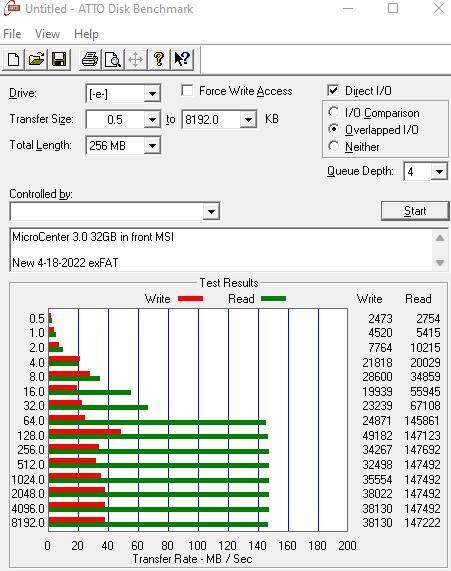Click in the description text box
This screenshot has height=571, width=451.
221,250
